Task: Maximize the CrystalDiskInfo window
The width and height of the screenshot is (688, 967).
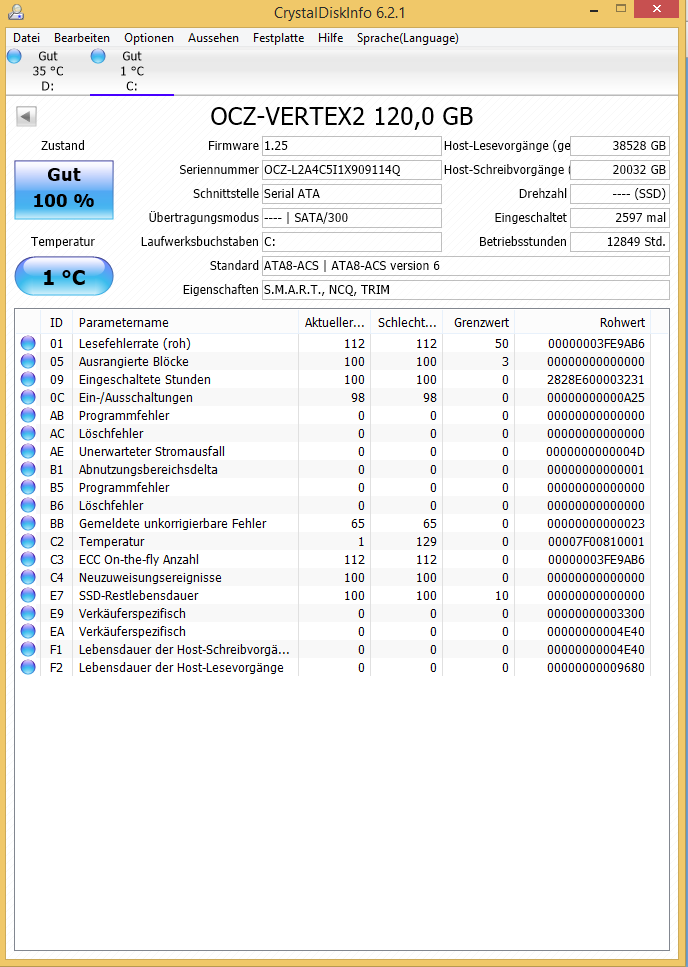Action: 621,10
